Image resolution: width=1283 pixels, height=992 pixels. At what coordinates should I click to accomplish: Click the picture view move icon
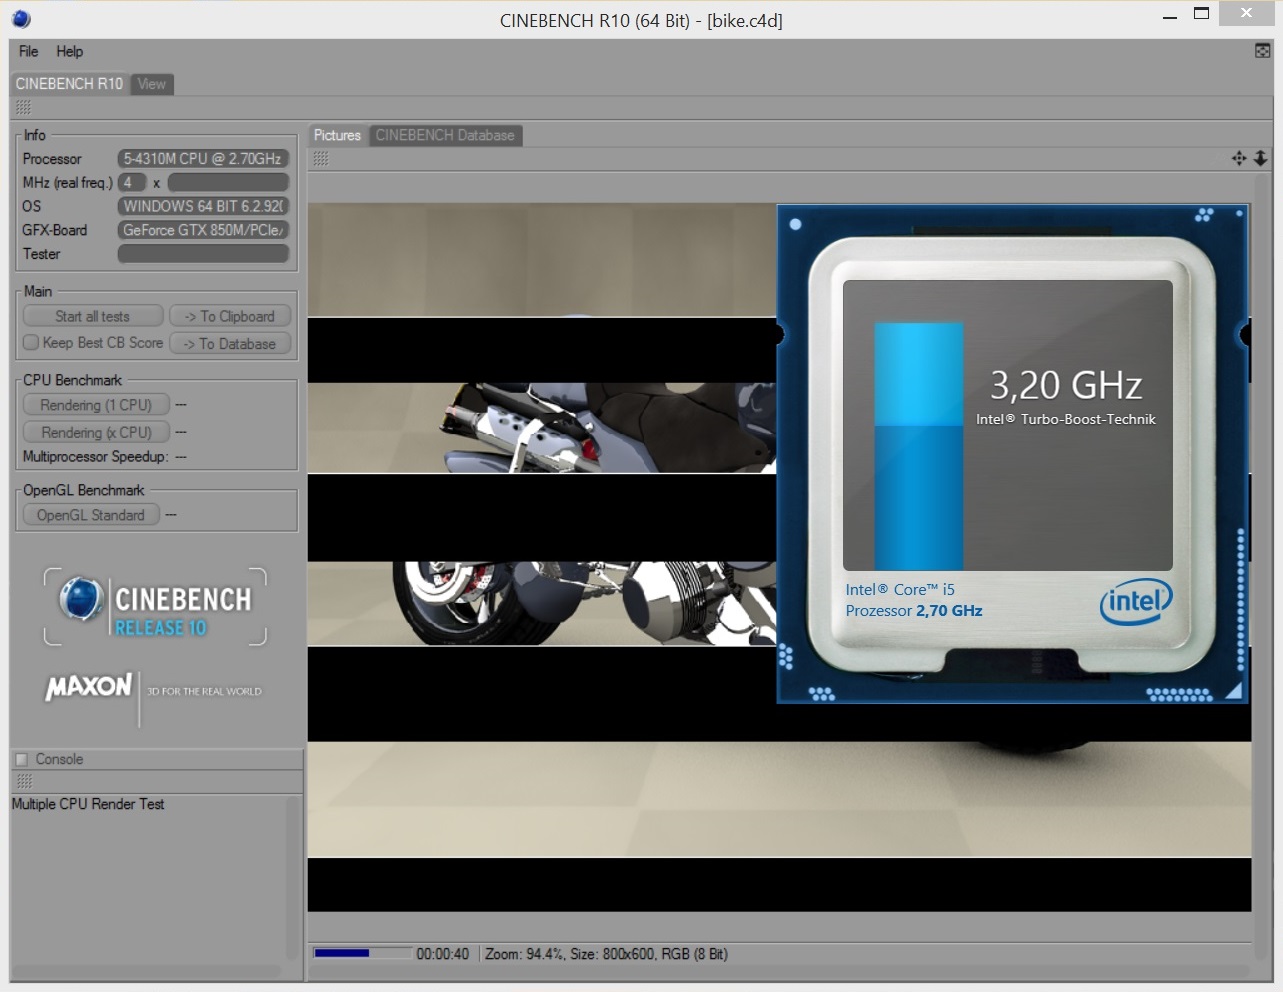[x=1239, y=158]
